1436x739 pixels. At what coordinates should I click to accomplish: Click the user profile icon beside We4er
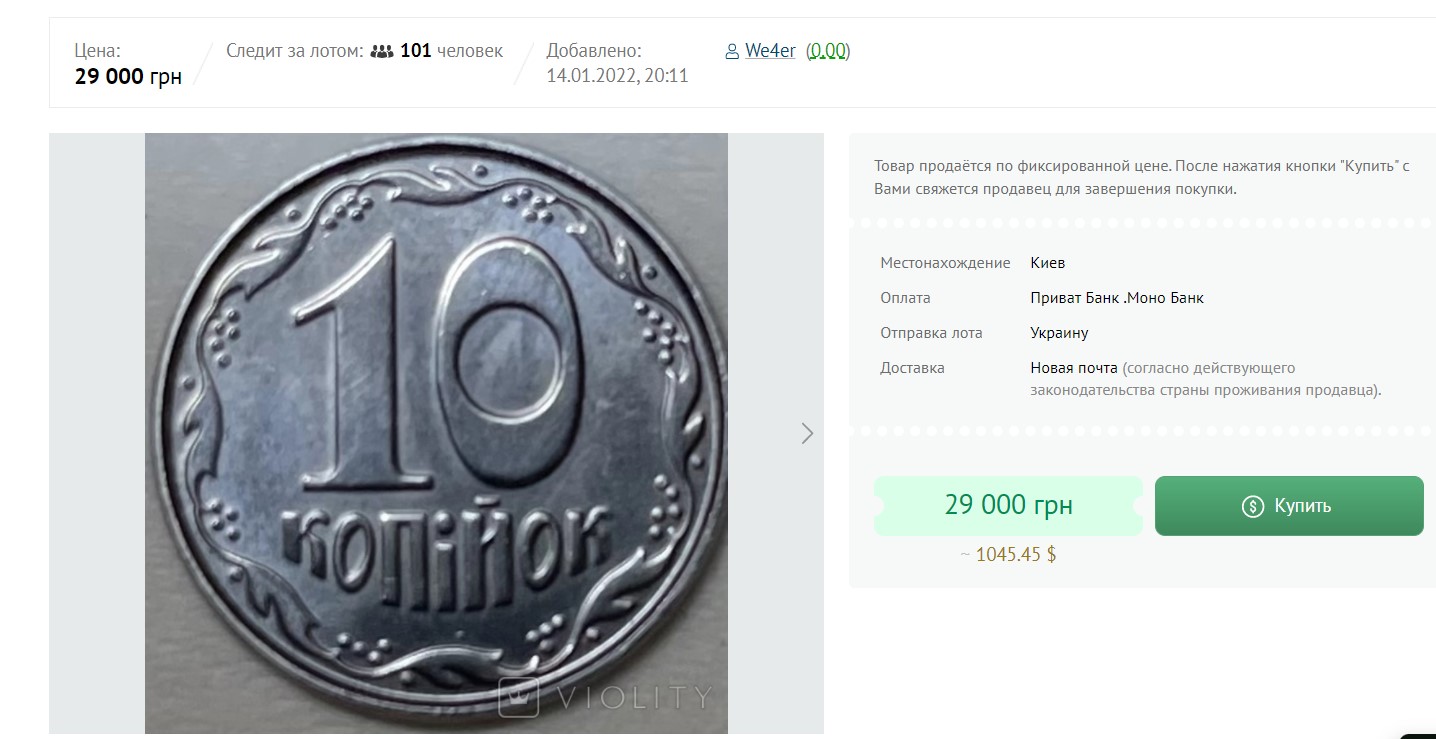[733, 50]
